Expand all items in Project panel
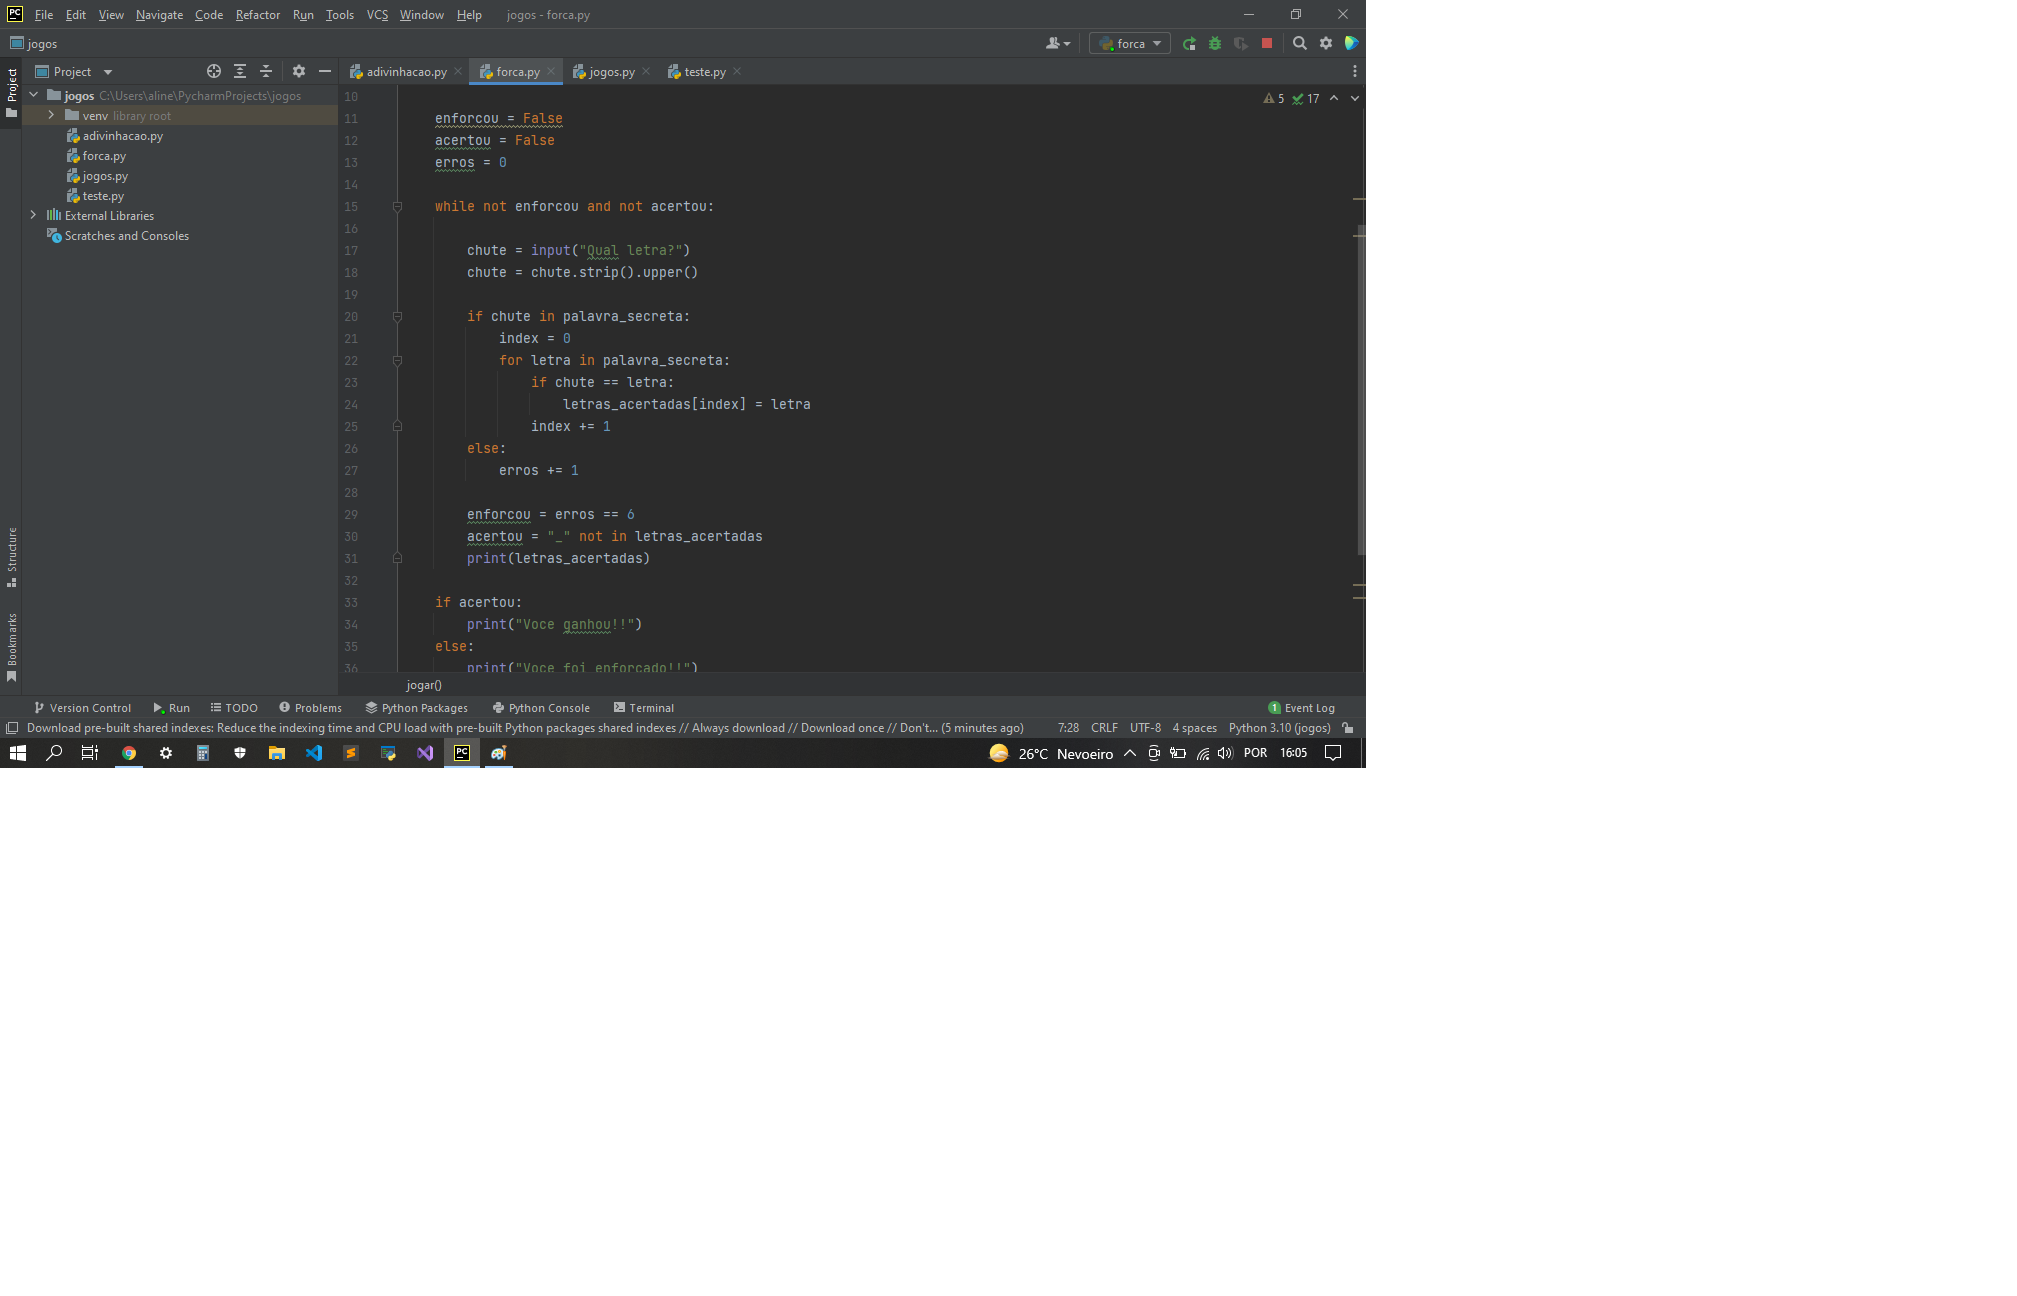2017x1296 pixels. (x=240, y=72)
